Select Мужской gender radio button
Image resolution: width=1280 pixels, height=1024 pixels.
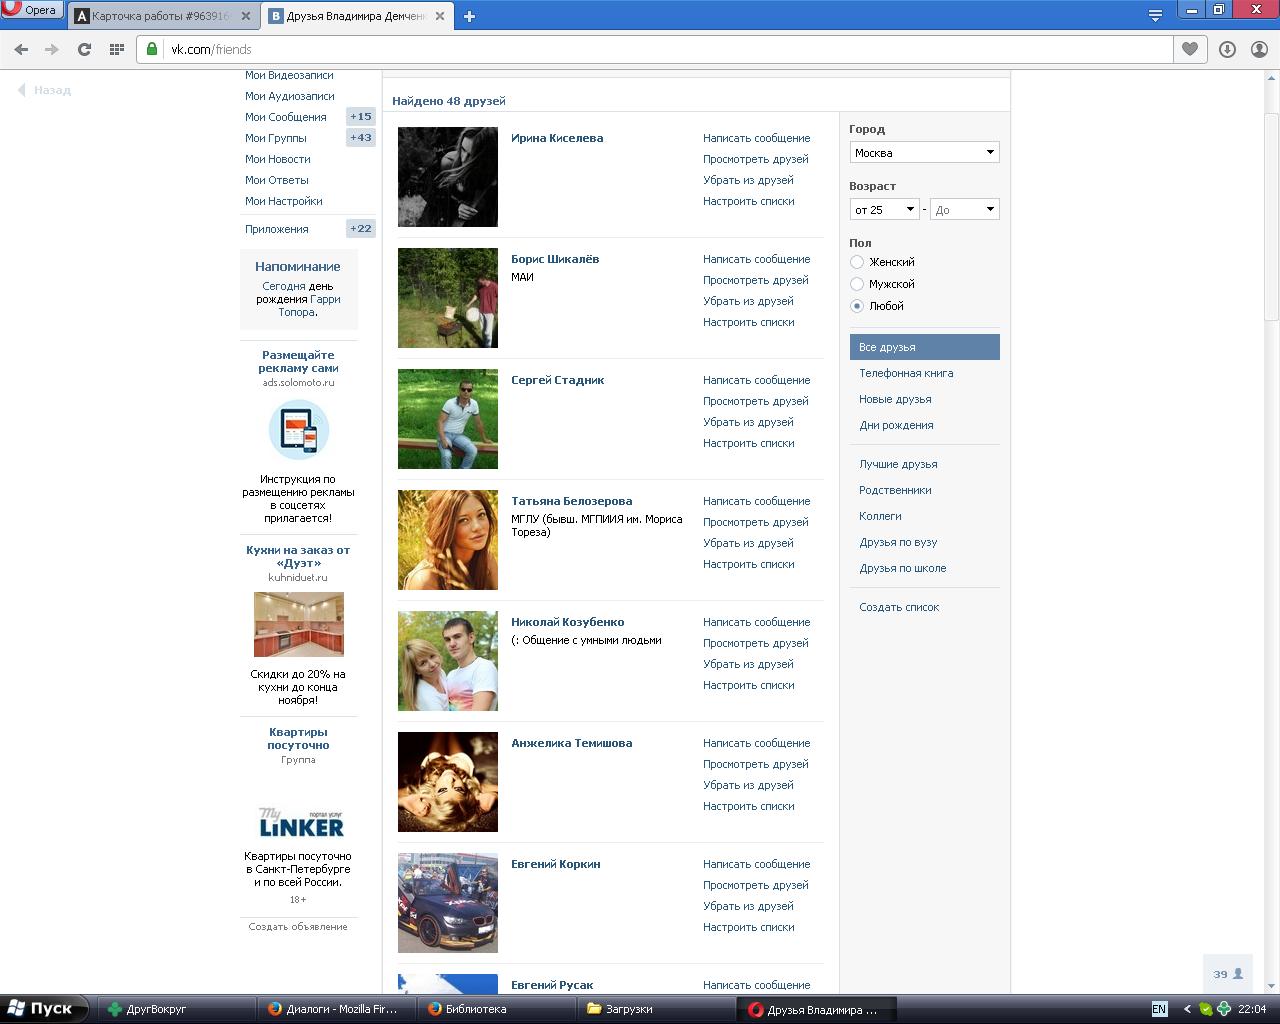[x=857, y=284]
